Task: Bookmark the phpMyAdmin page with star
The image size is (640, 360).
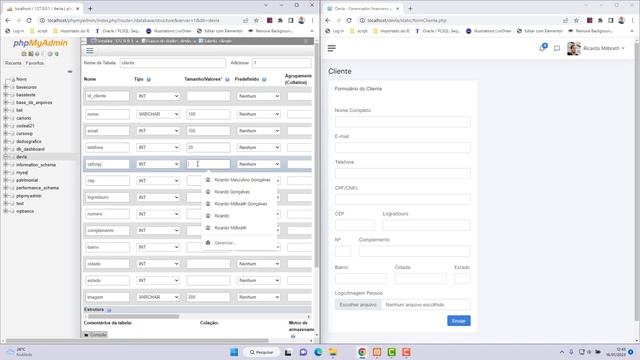Action: (256, 20)
